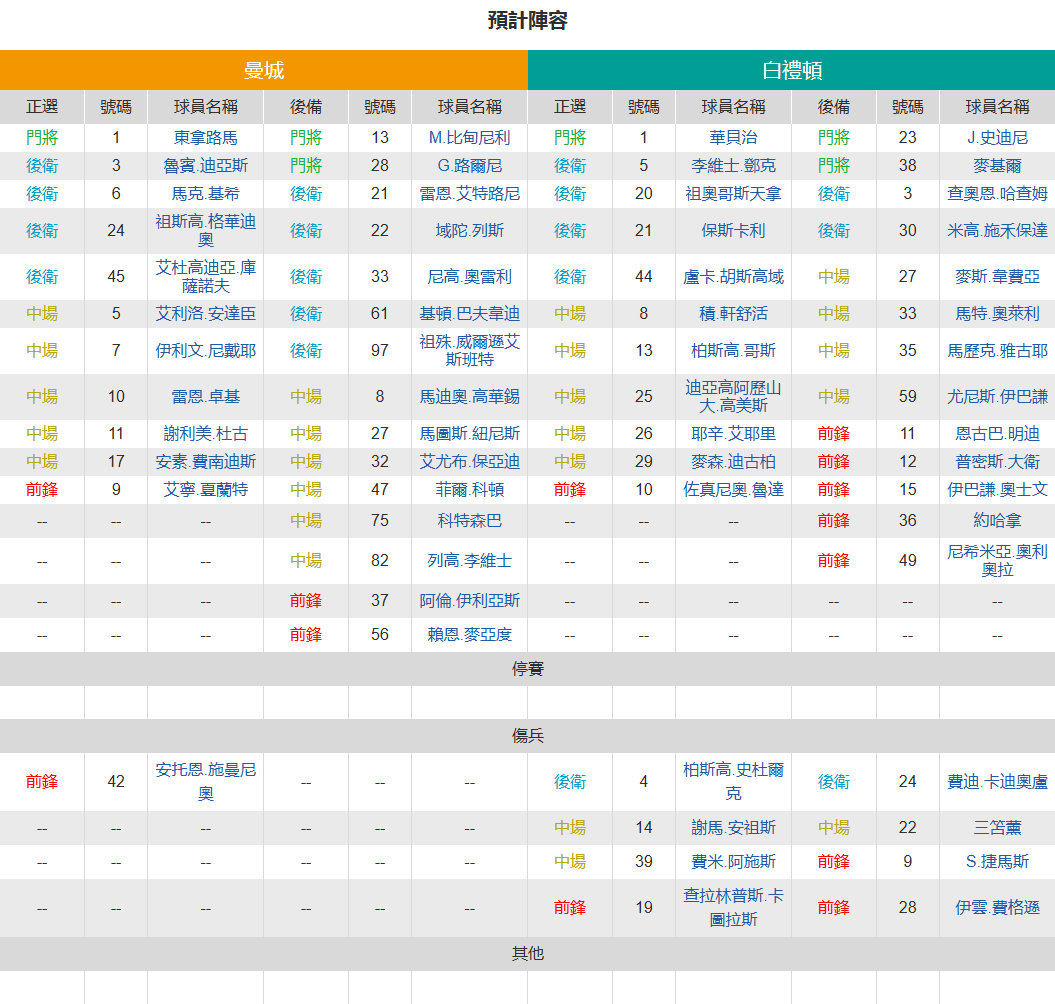Click injured player 安托恩.施曼尼奧
Viewport: 1055px width, 1004px height.
205,782
